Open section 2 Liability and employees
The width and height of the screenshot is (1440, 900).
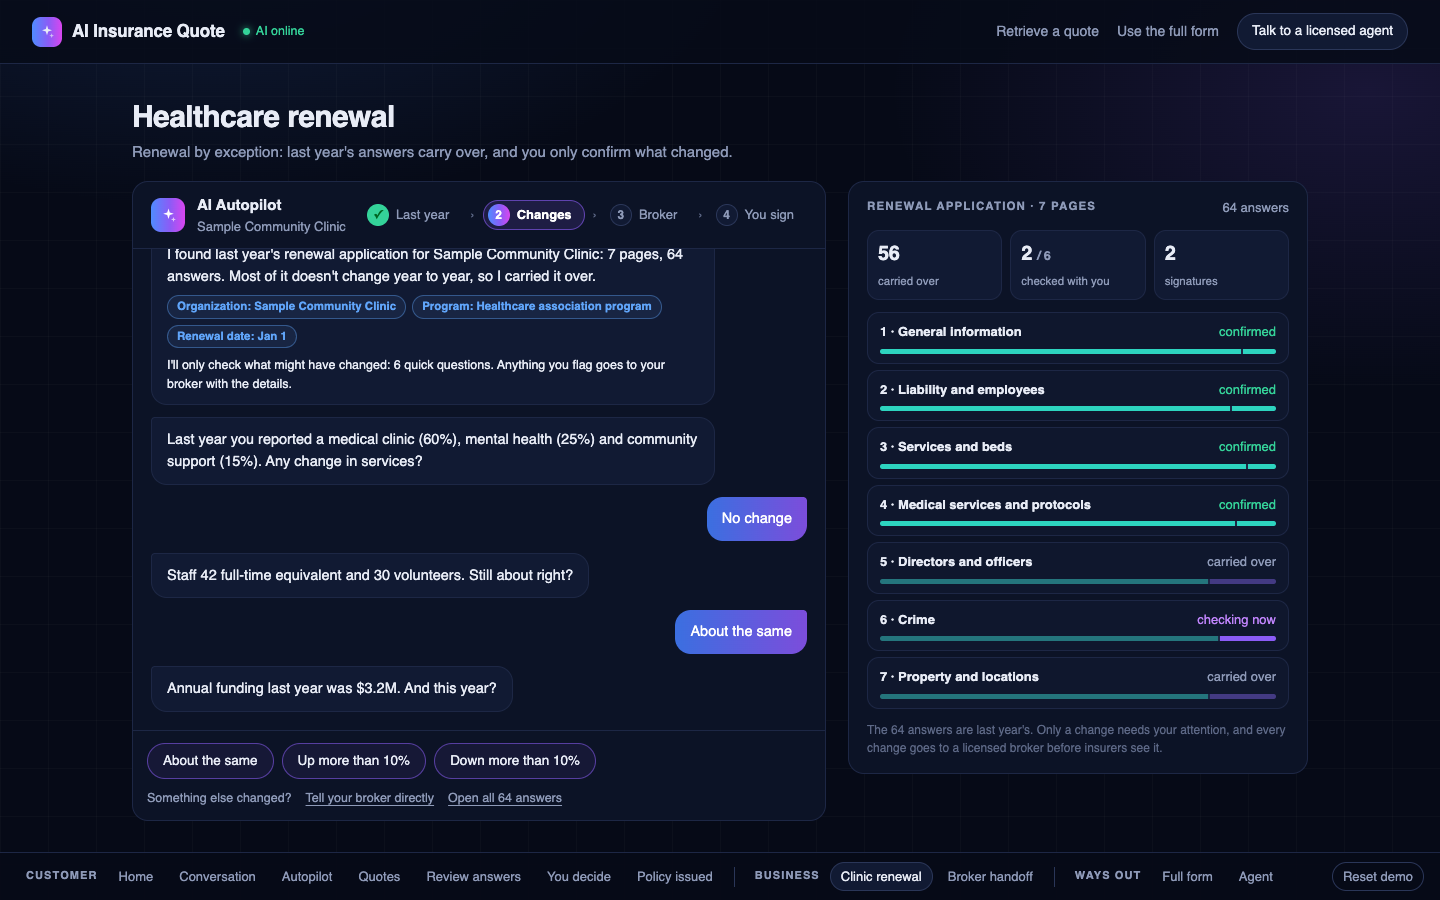[1078, 396]
